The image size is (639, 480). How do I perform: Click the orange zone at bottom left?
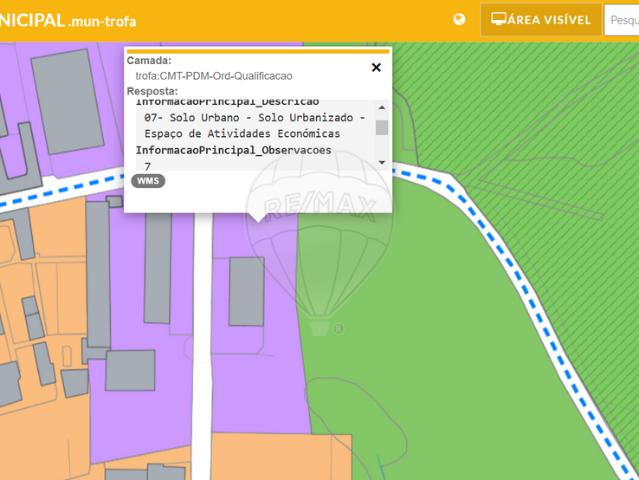40,440
